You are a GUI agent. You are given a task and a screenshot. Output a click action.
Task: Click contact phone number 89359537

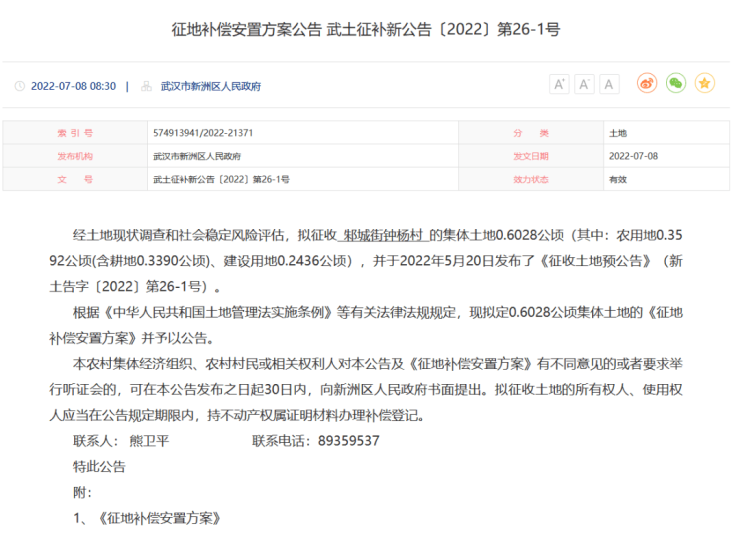[346, 440]
